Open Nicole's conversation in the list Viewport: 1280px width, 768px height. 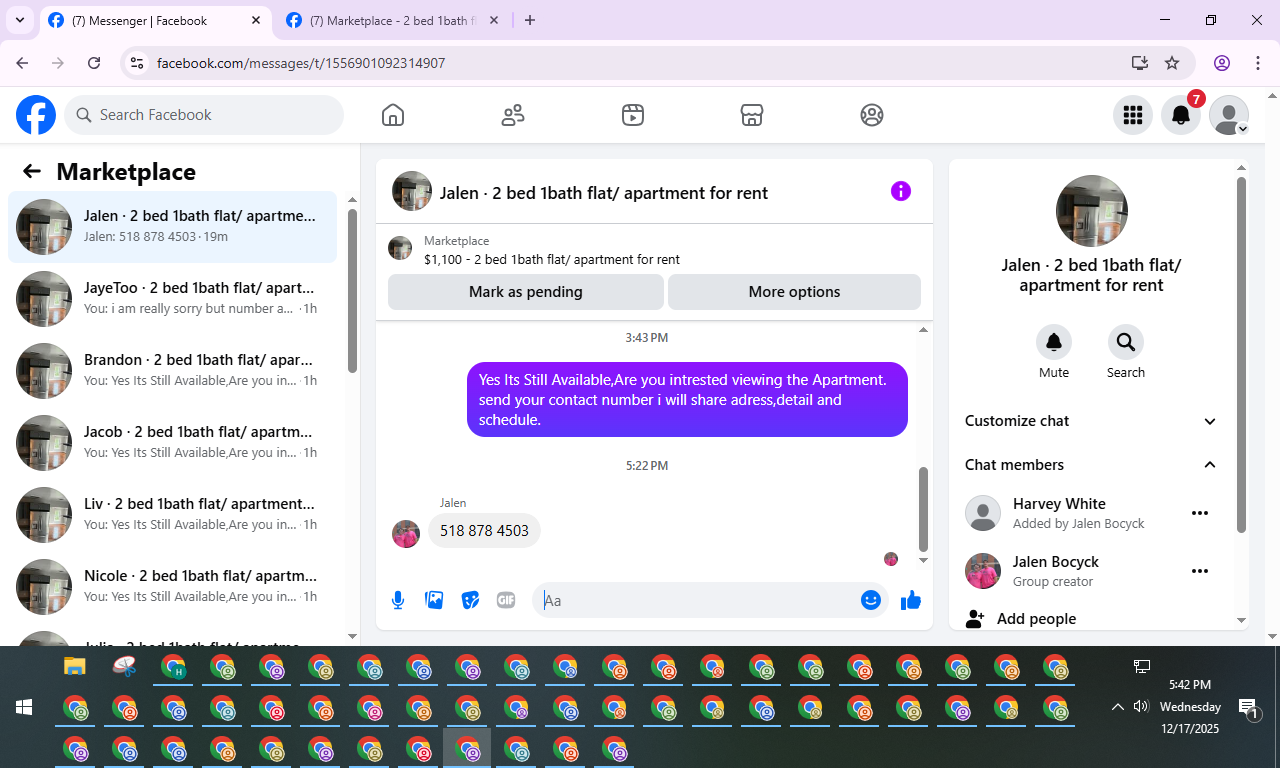173,587
